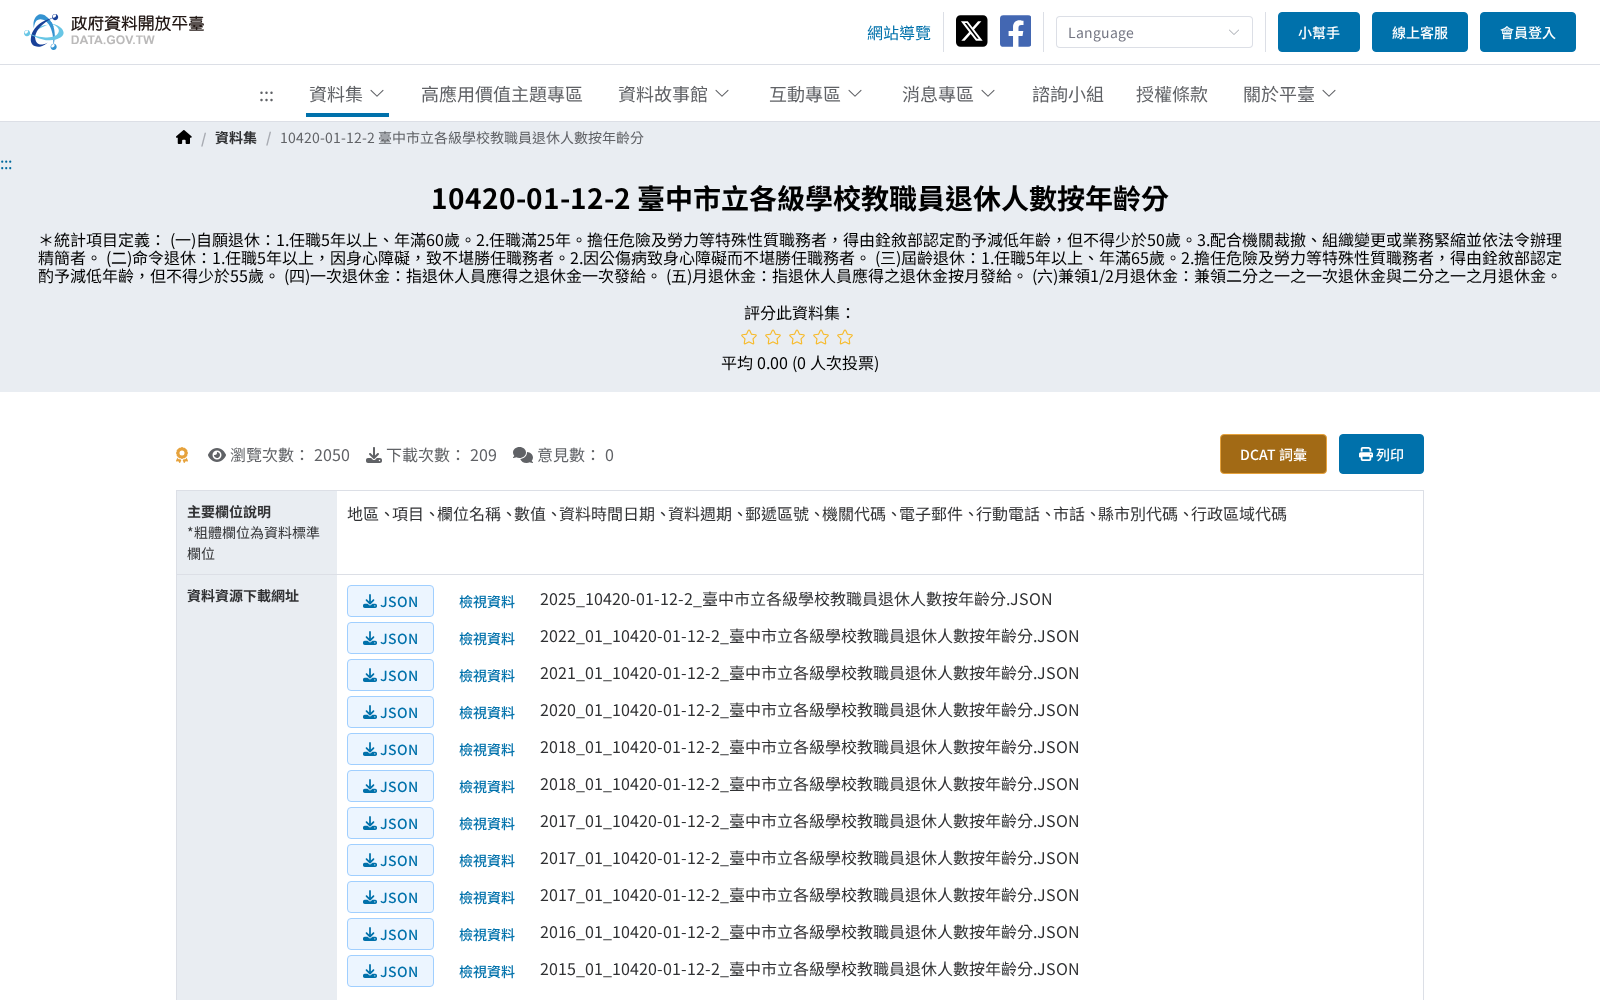Click the 意見數 0 comment count

[563, 455]
